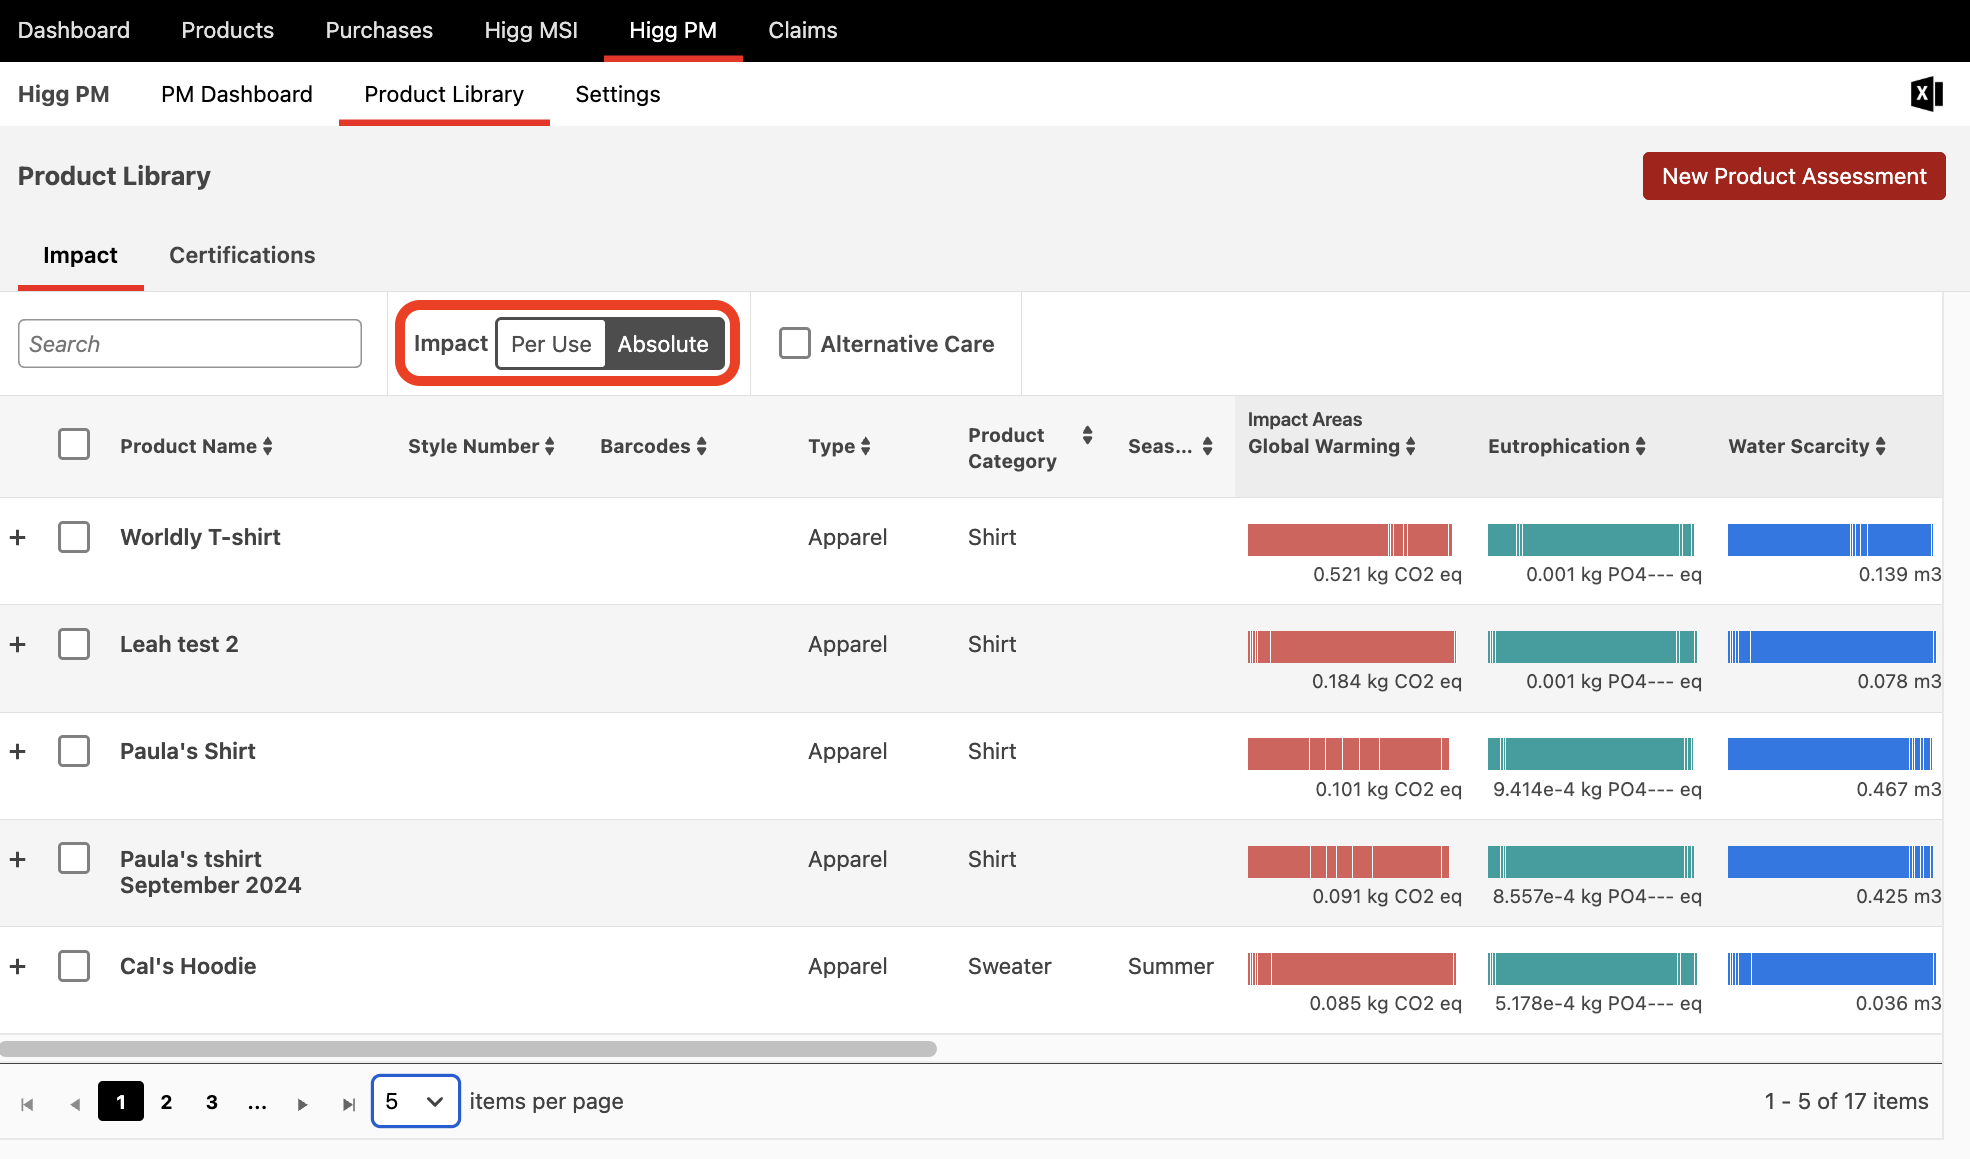This screenshot has height=1159, width=1970.
Task: Switch impact to Per Use
Action: click(x=551, y=344)
